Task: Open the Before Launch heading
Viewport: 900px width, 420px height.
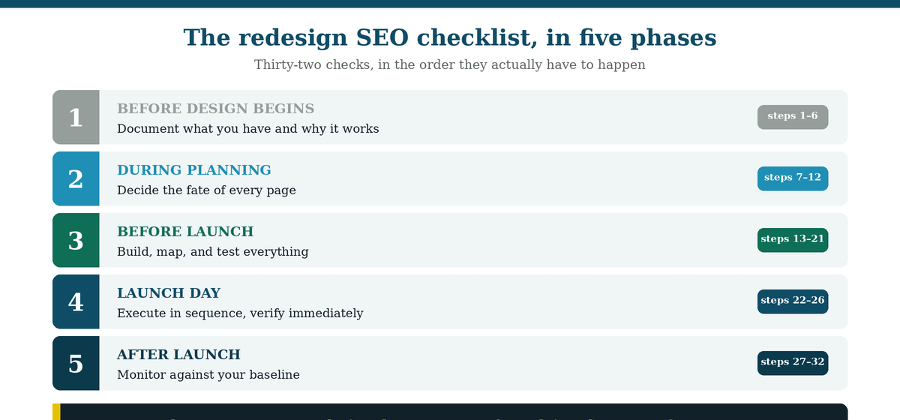Action: tap(185, 231)
